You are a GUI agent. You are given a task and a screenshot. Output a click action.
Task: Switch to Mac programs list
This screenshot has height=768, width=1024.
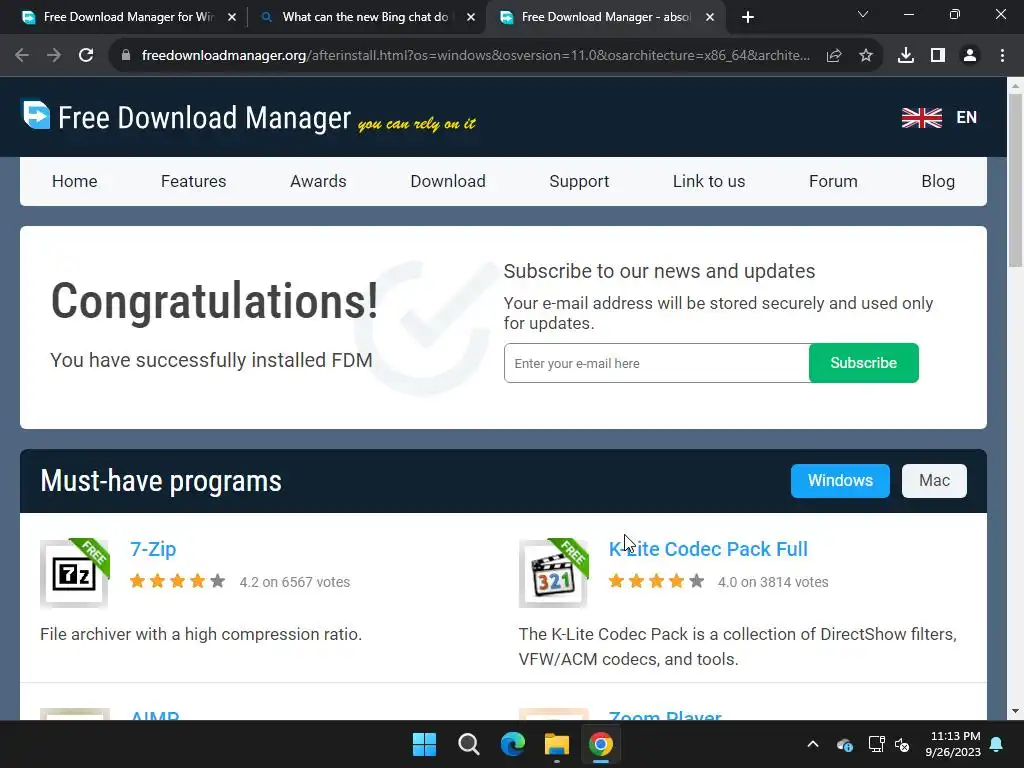[x=934, y=481]
